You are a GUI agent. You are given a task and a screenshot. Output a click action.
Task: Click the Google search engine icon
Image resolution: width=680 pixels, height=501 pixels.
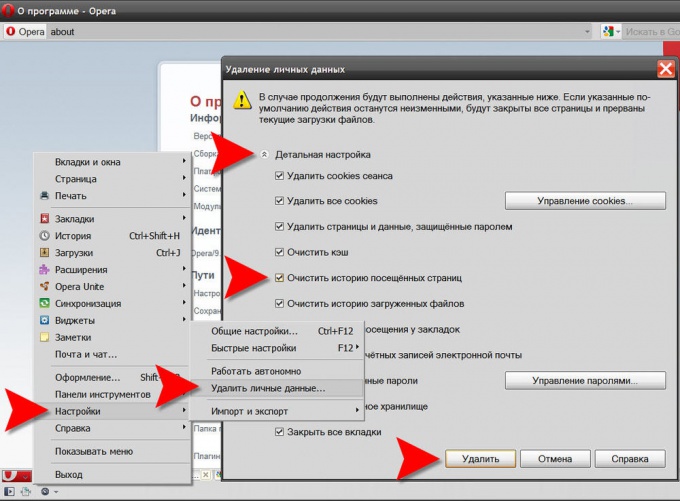[x=608, y=32]
